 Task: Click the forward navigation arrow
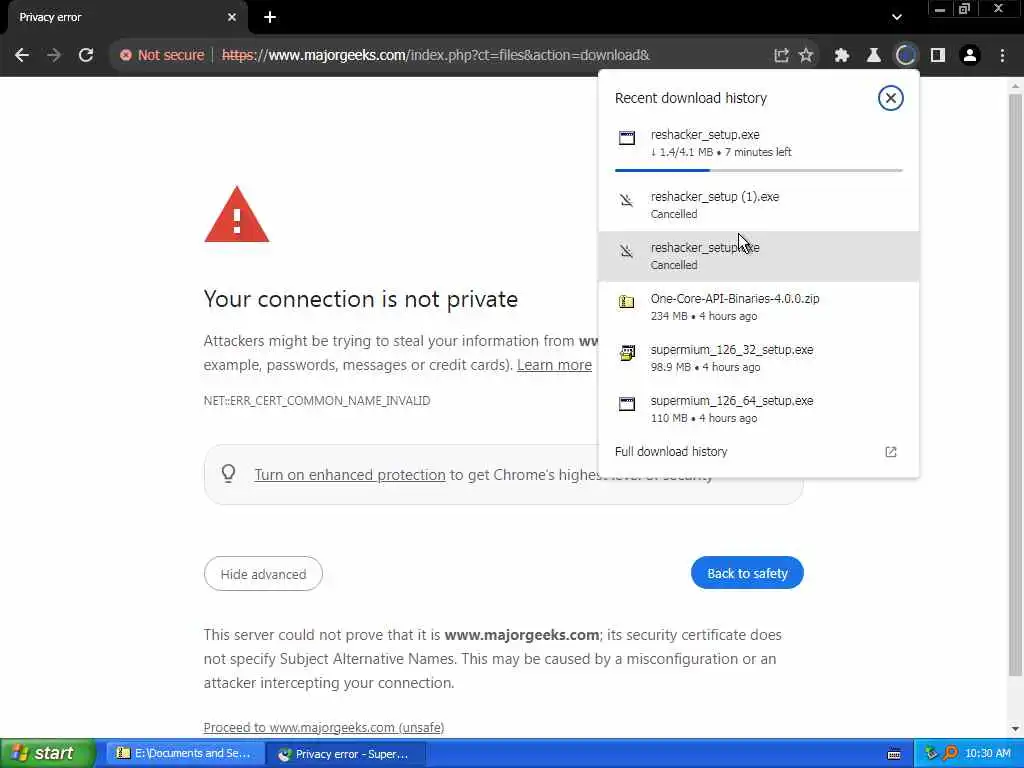[54, 55]
